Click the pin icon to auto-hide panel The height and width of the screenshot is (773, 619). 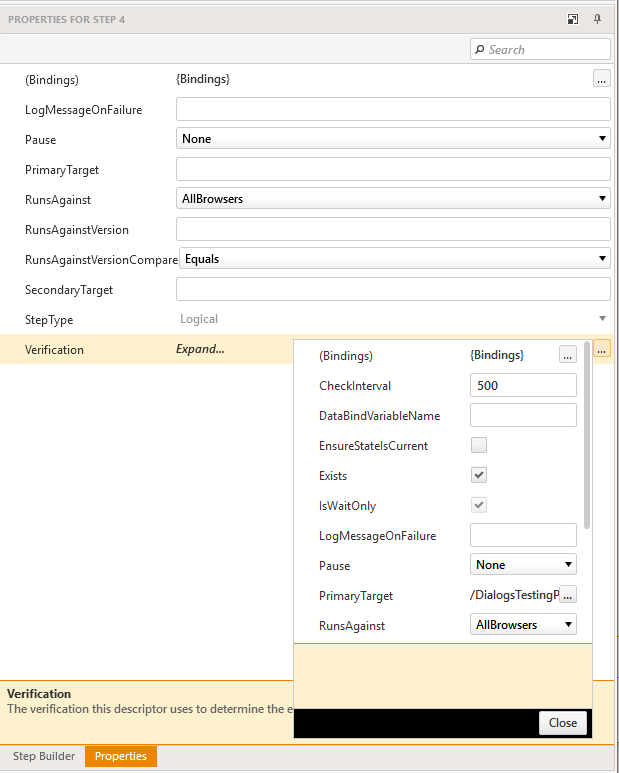click(x=598, y=19)
